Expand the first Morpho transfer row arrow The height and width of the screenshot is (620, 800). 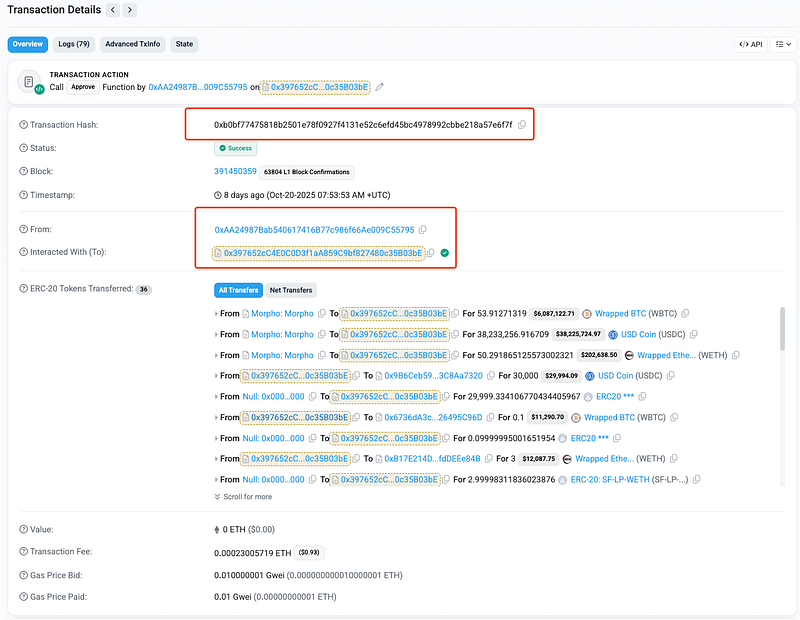(x=217, y=314)
